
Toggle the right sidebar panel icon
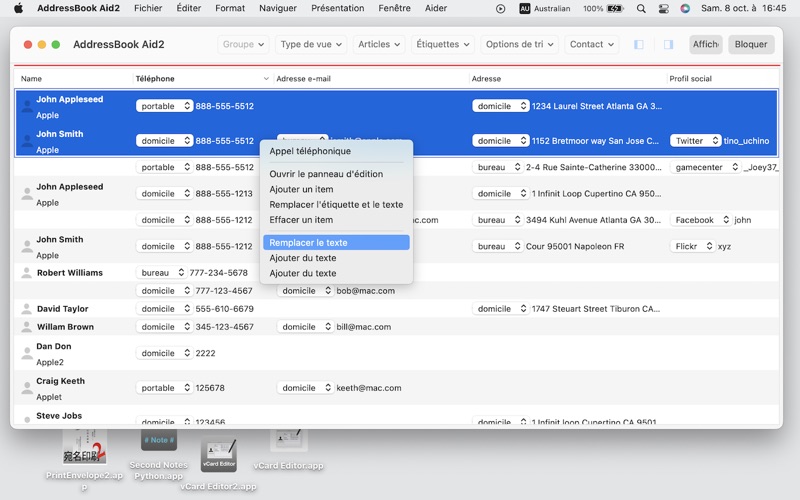tap(668, 44)
